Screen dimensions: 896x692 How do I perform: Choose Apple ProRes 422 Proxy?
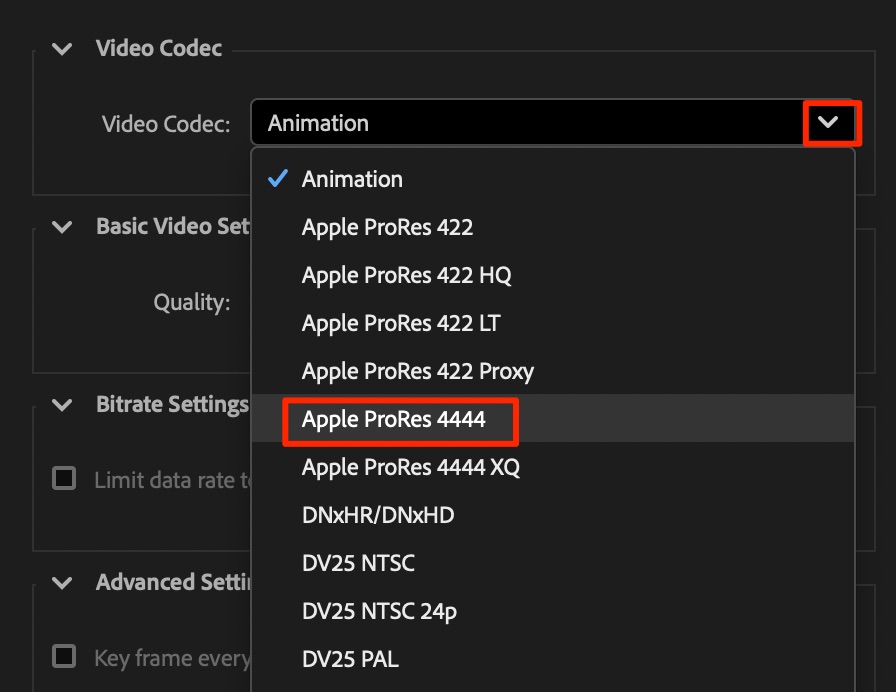pos(418,372)
